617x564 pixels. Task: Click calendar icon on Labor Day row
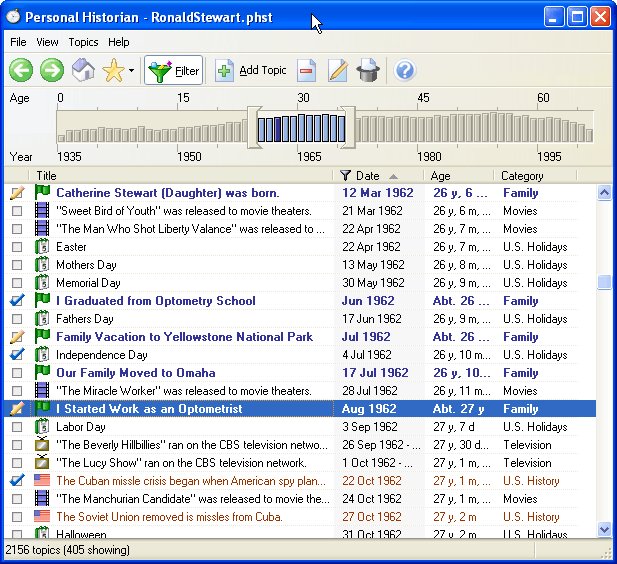coord(42,427)
